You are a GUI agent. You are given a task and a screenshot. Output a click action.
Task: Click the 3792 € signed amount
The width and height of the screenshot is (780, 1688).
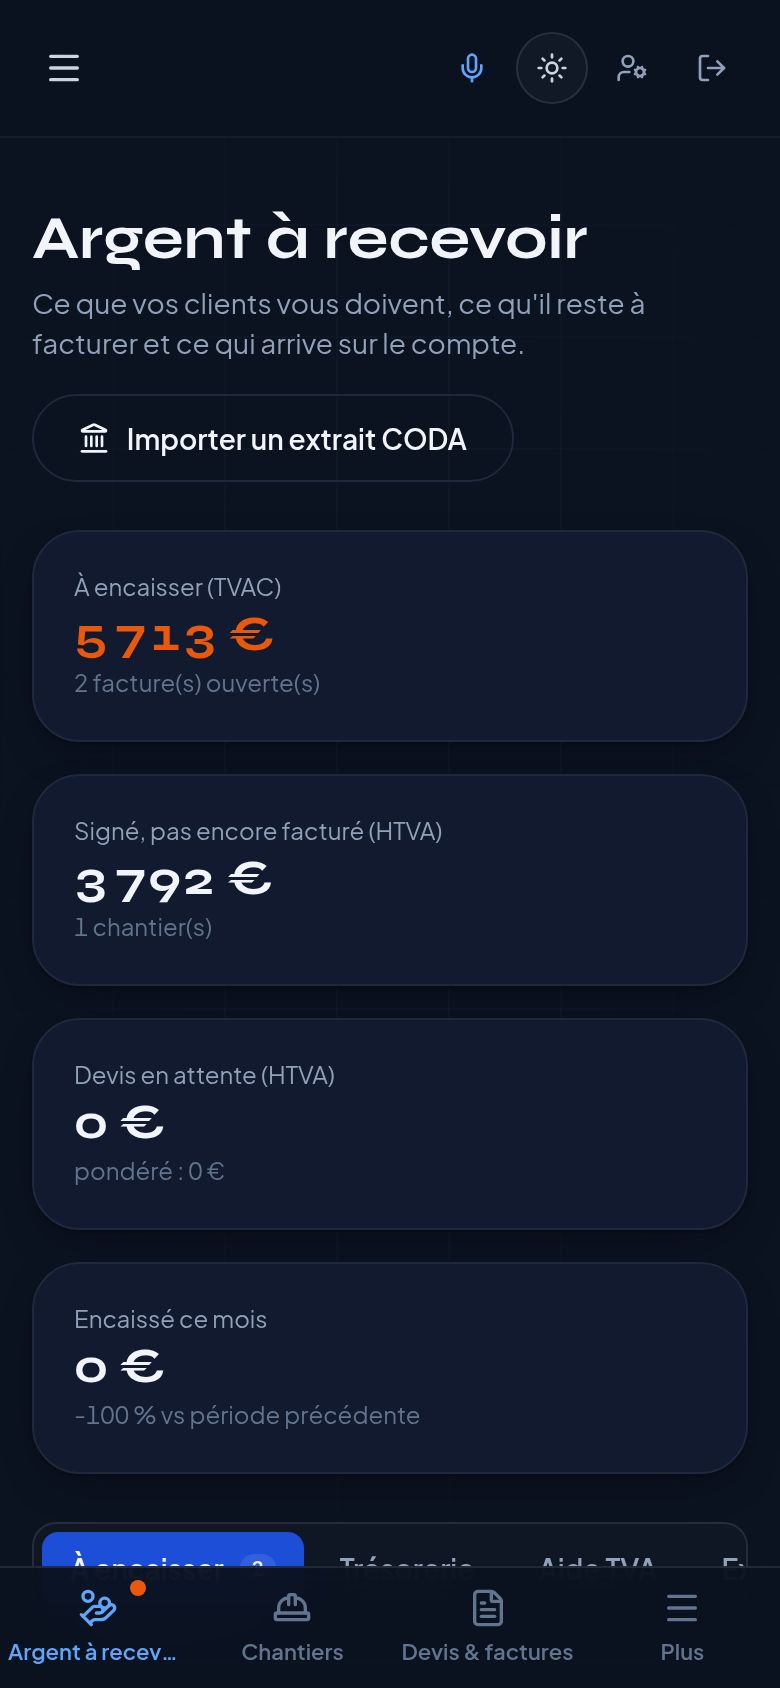(173, 882)
